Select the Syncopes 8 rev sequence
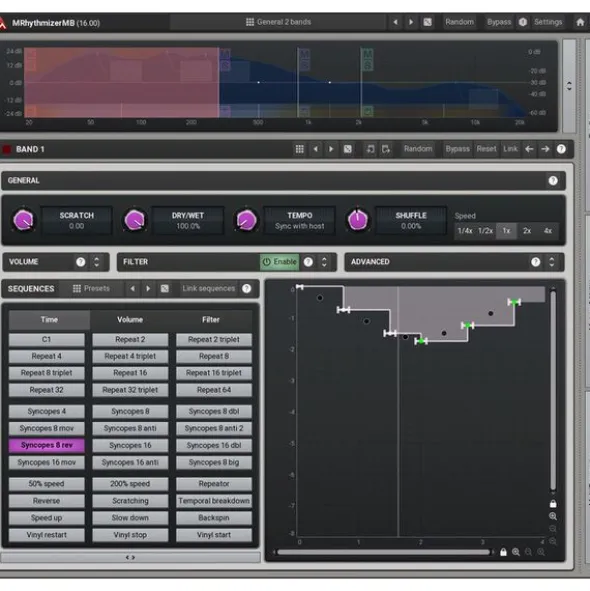Screen dimensions: 590x591 click(x=47, y=445)
